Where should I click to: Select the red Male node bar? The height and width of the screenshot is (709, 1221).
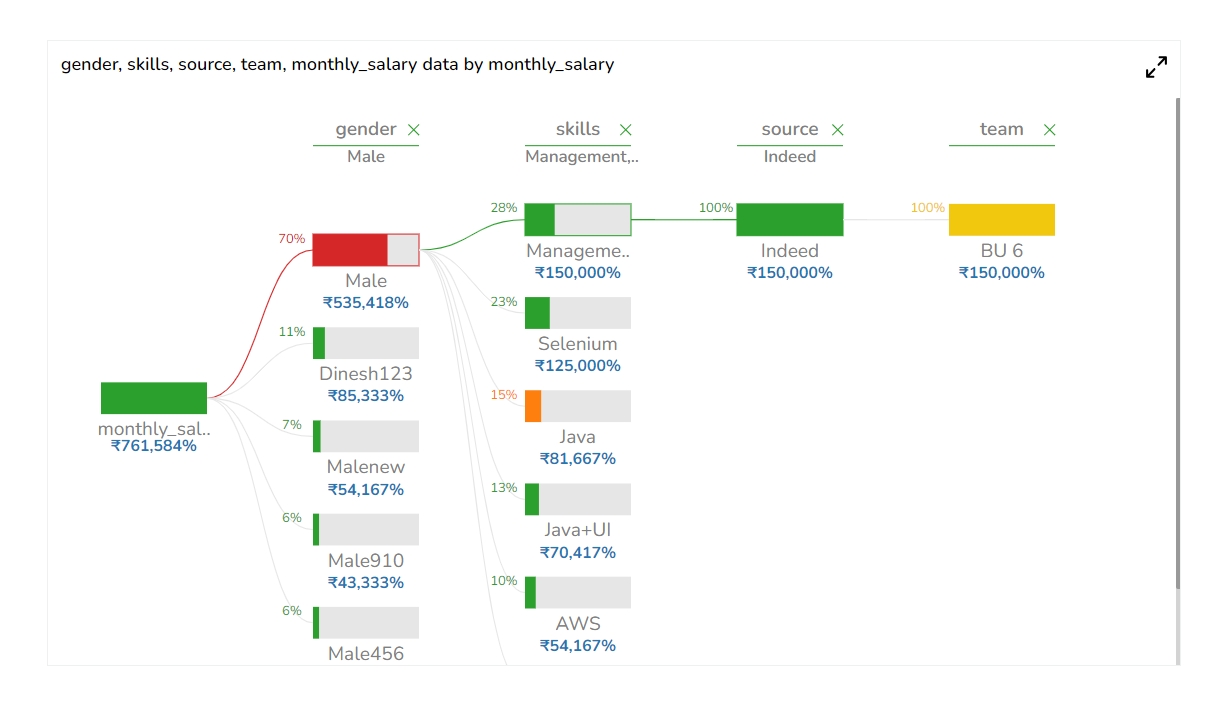click(365, 250)
